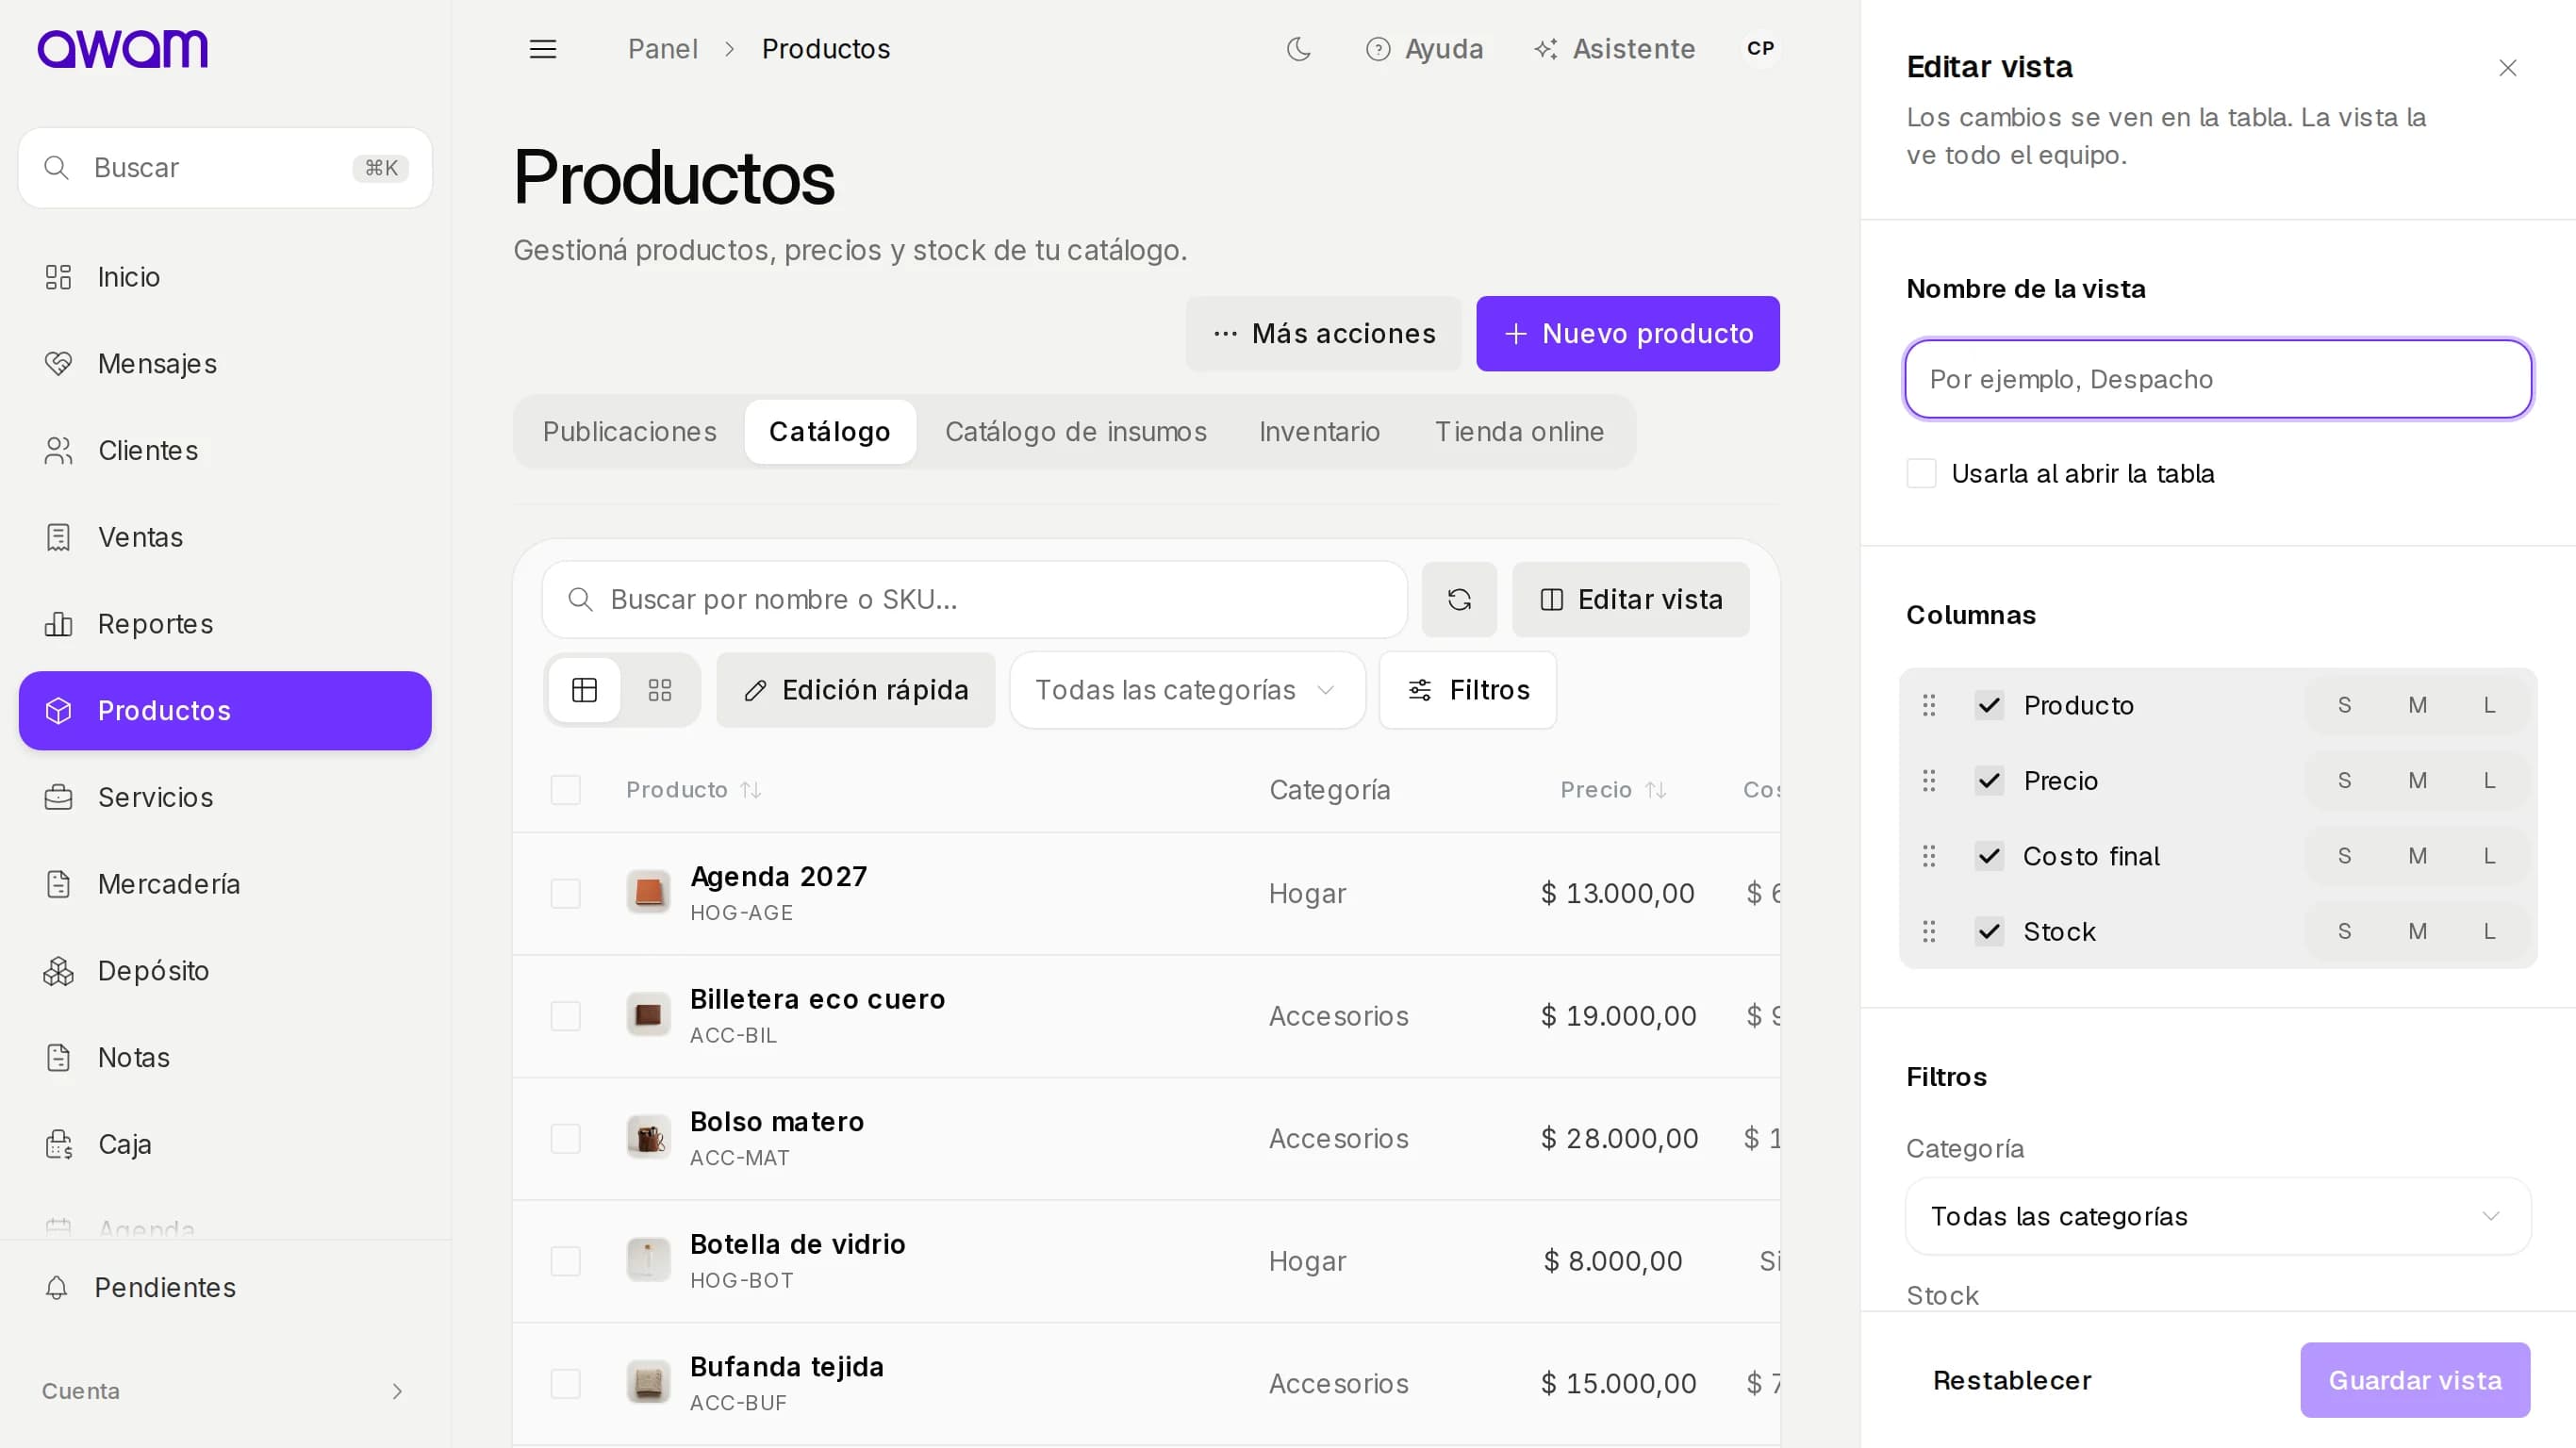Click Restablecer button

[2012, 1380]
